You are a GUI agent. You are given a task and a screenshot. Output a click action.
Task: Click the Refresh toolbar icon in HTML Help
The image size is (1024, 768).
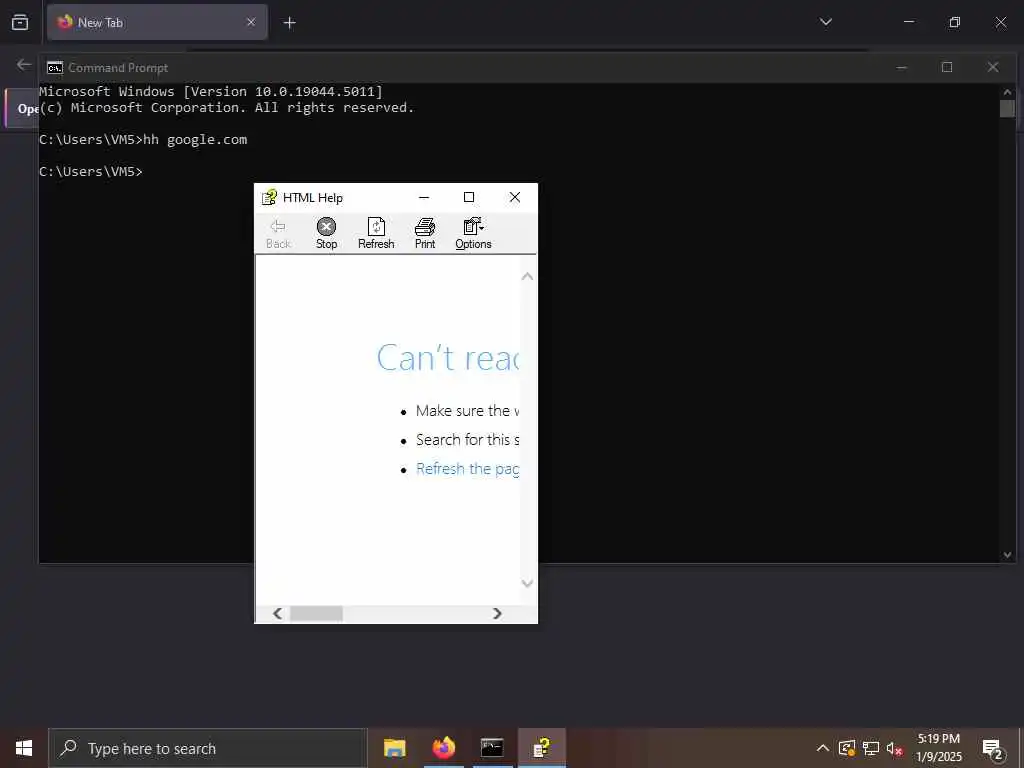point(376,233)
